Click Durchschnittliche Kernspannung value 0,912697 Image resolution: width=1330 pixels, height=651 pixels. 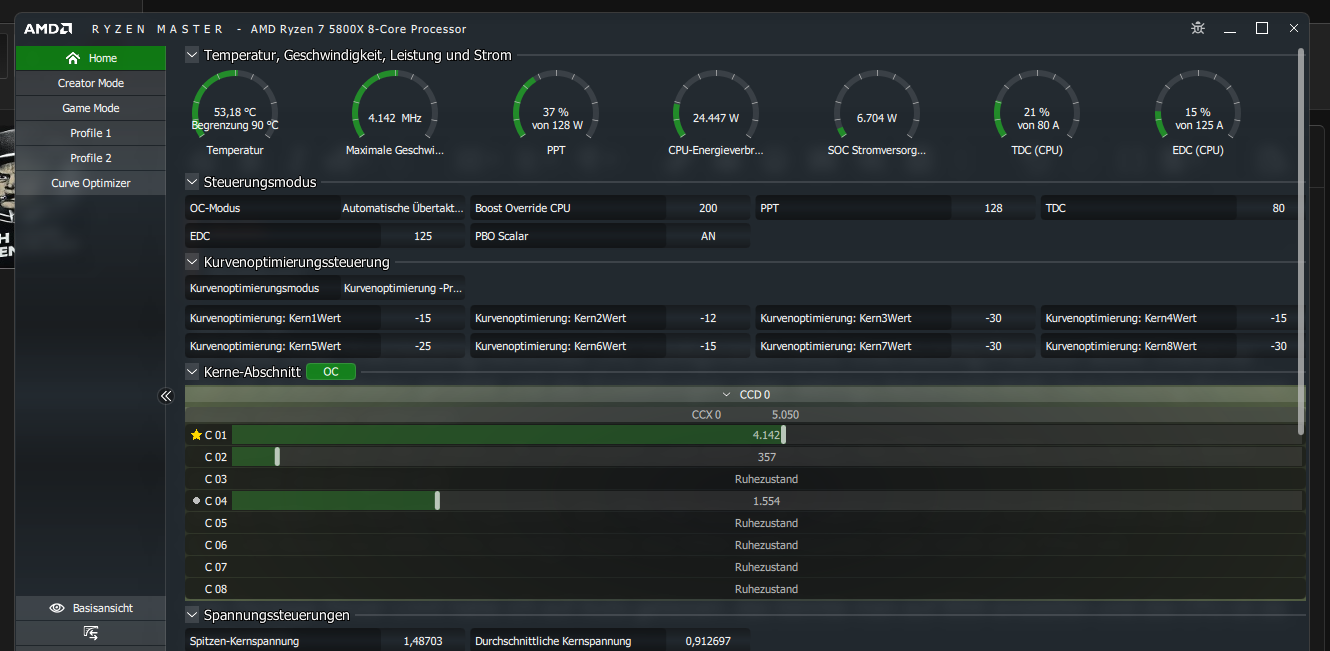tap(708, 641)
